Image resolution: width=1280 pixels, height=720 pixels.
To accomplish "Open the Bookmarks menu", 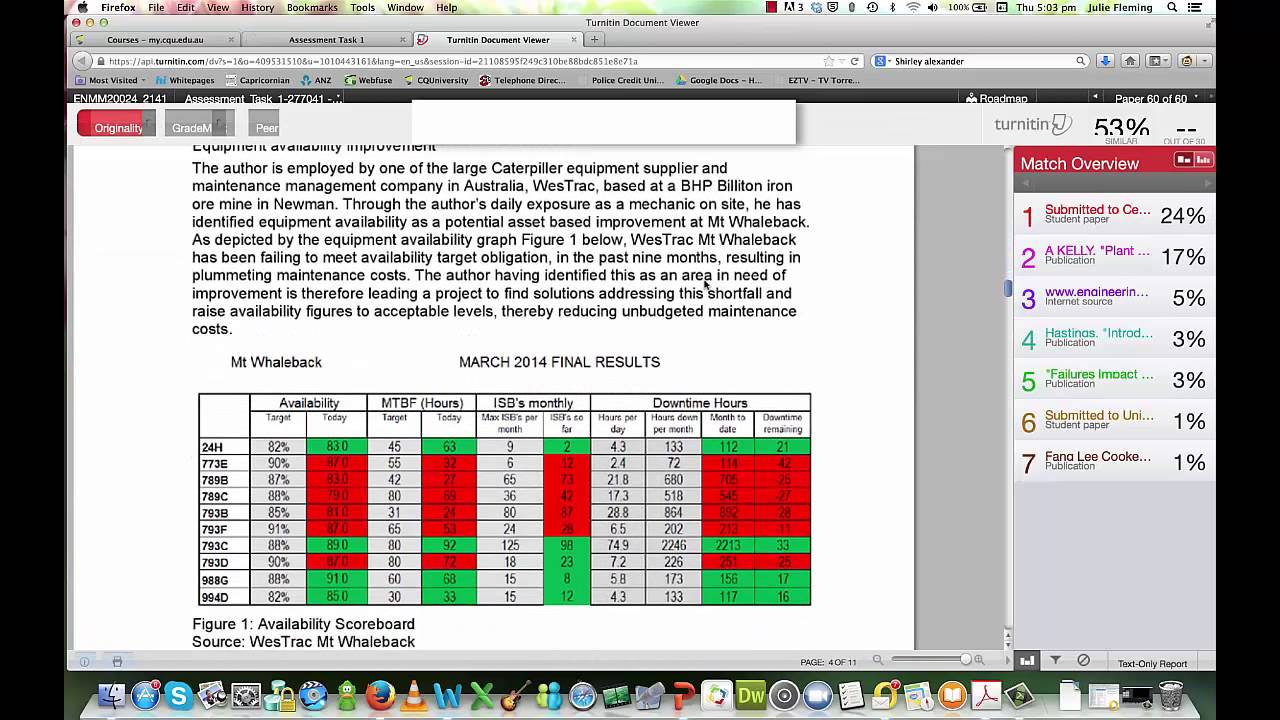I will click(x=312, y=7).
